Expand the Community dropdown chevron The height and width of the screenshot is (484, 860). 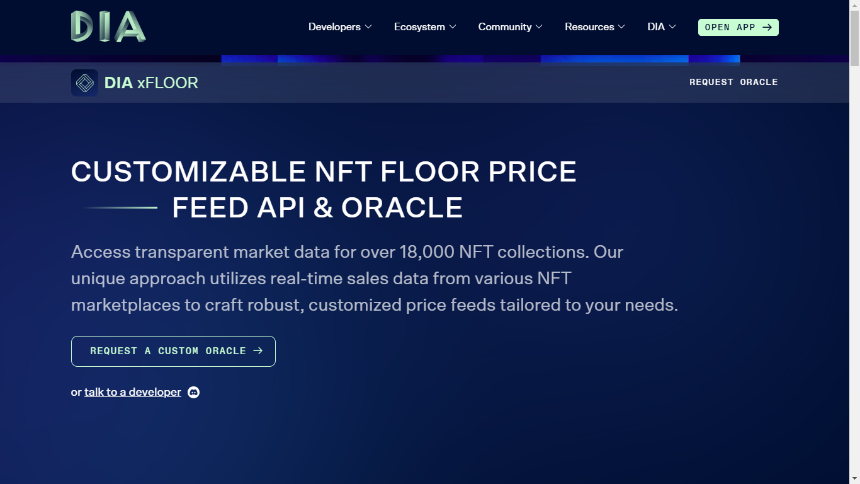[x=539, y=27]
